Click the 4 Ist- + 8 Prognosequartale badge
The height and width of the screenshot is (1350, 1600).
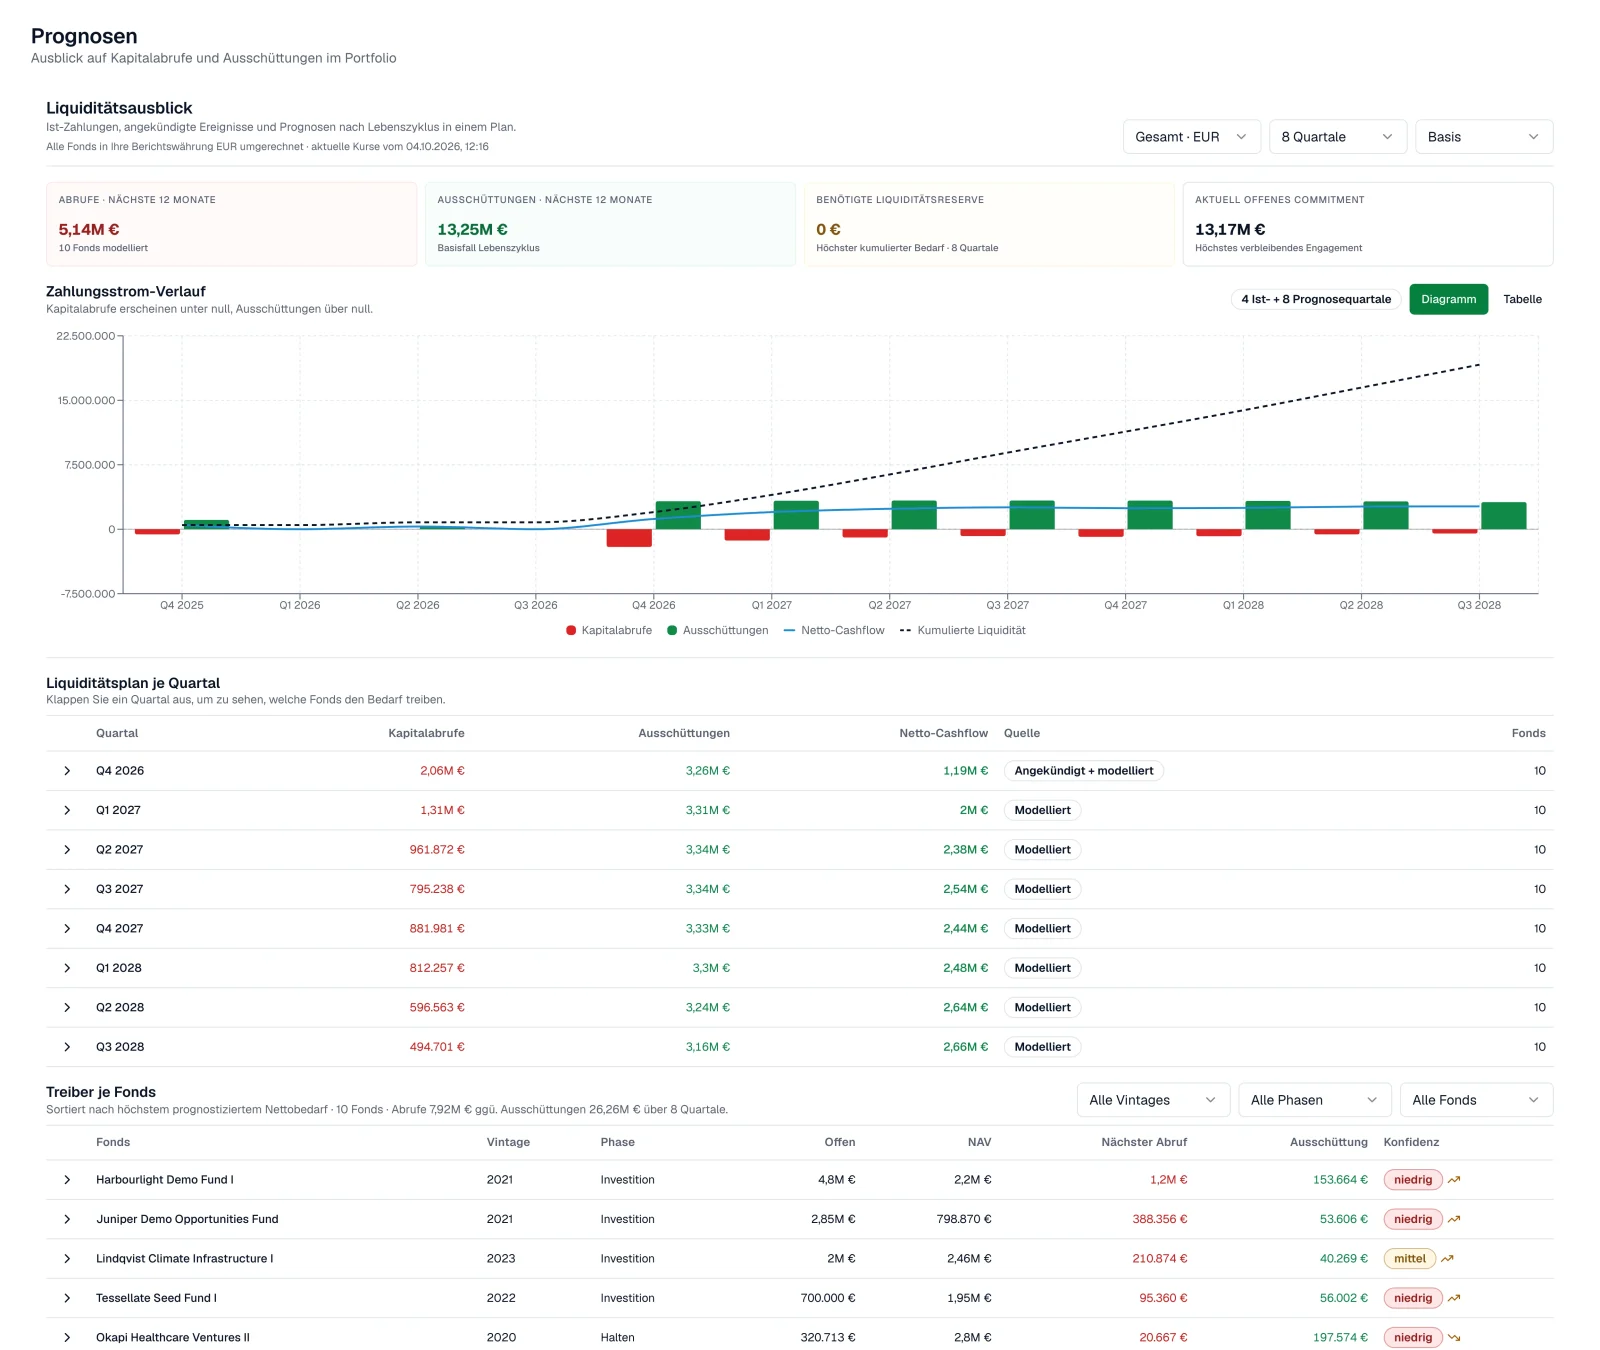point(1316,299)
